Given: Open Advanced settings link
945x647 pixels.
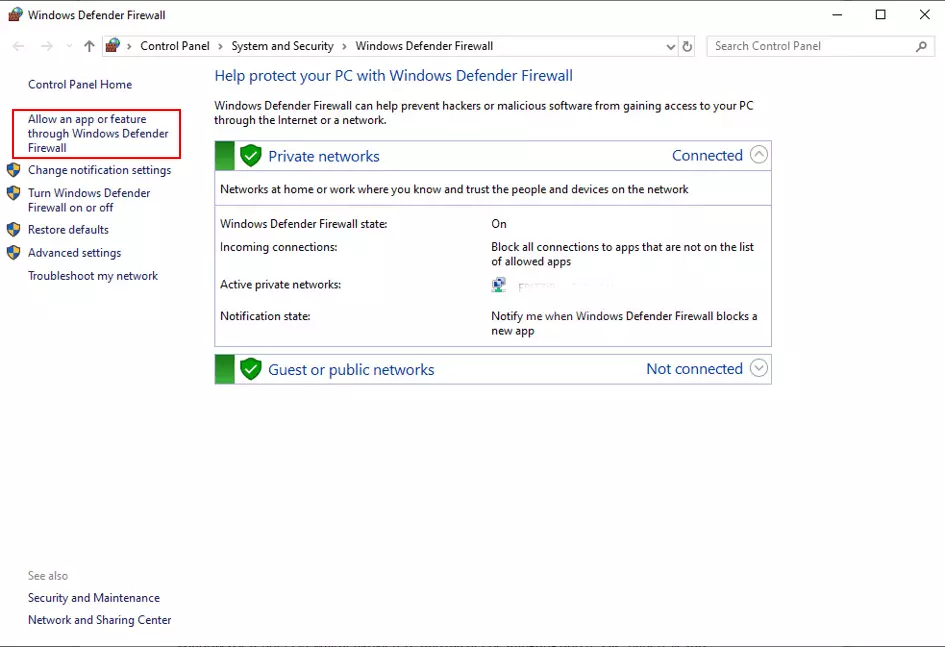Looking at the screenshot, I should click(x=74, y=253).
